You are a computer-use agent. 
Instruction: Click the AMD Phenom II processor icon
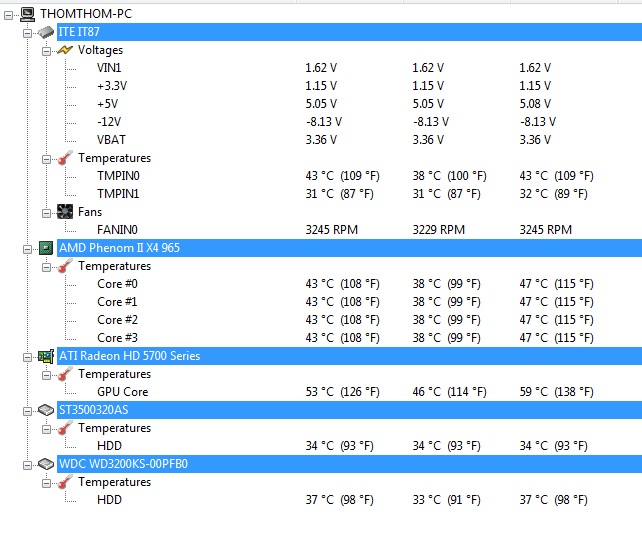46,248
